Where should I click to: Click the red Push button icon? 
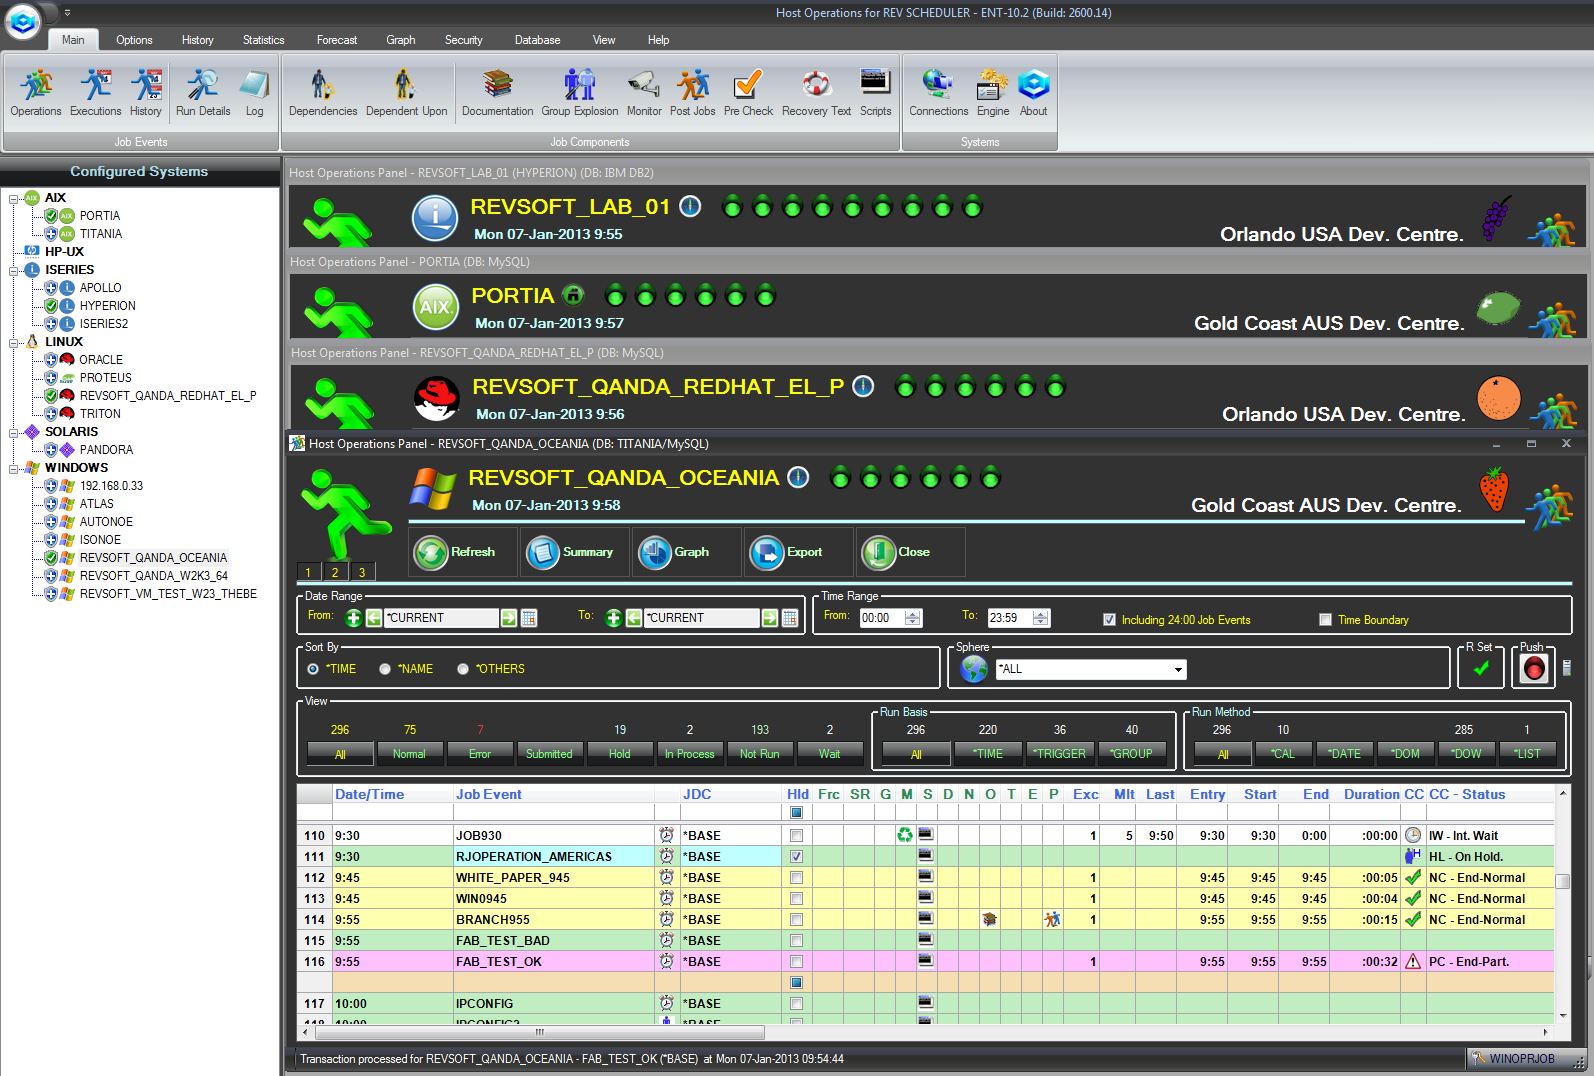click(1533, 669)
